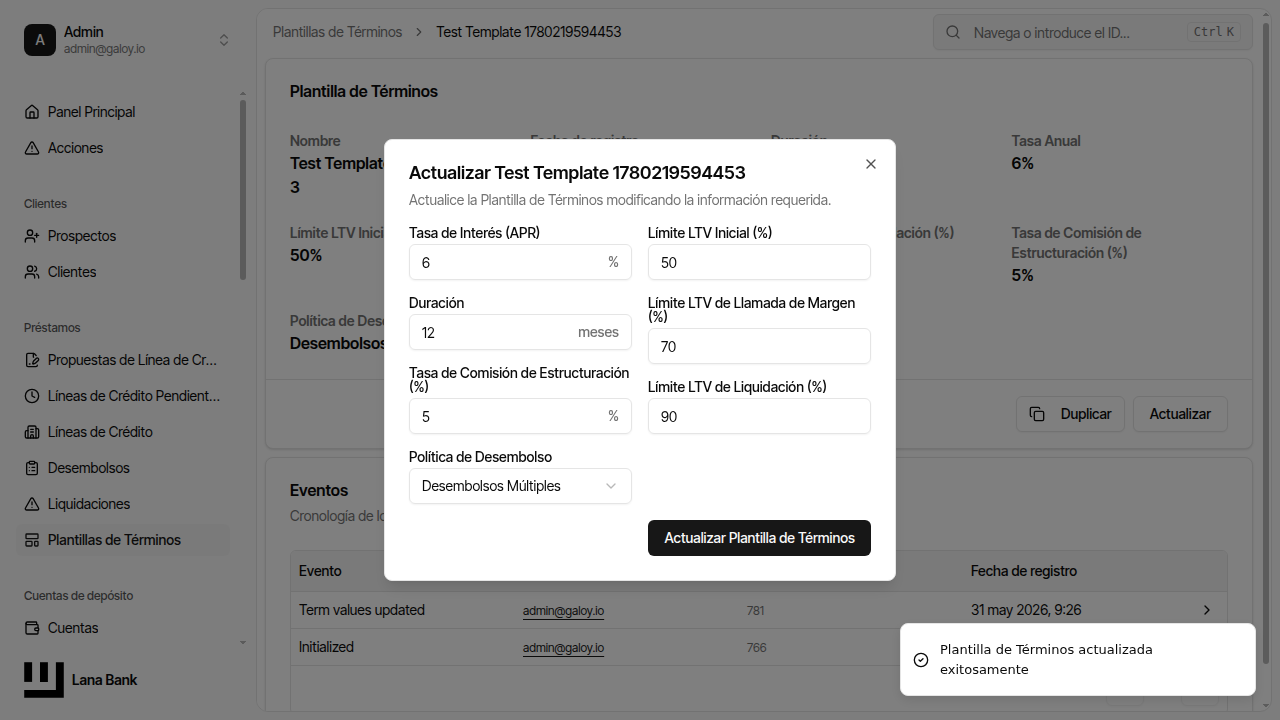1280x720 pixels.
Task: Click the Acciones warning triangle icon
Action: click(x=32, y=148)
